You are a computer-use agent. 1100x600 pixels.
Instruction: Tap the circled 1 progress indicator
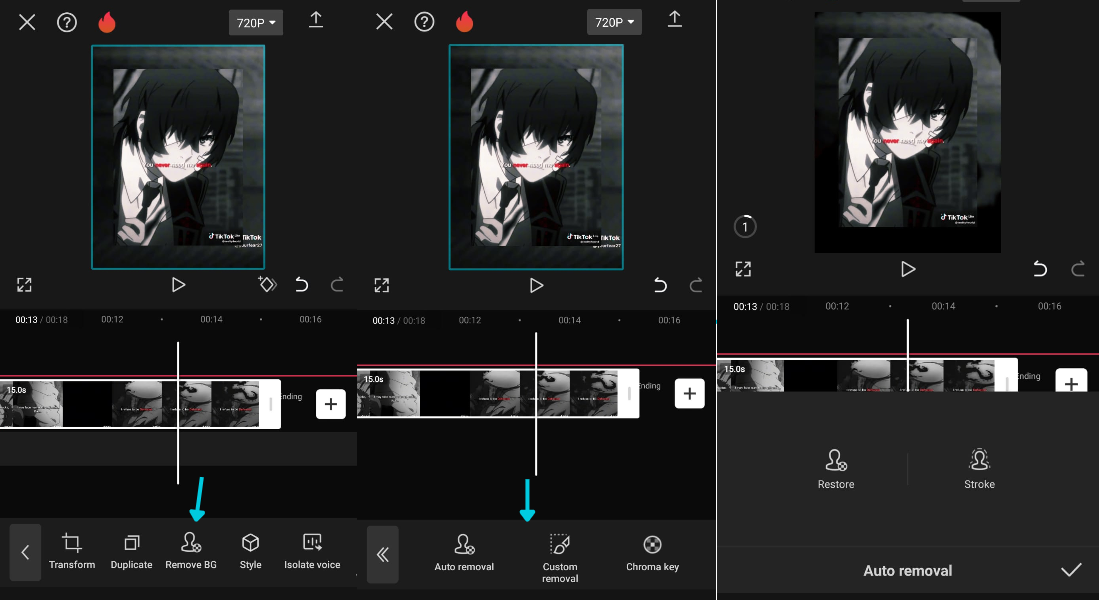[745, 227]
